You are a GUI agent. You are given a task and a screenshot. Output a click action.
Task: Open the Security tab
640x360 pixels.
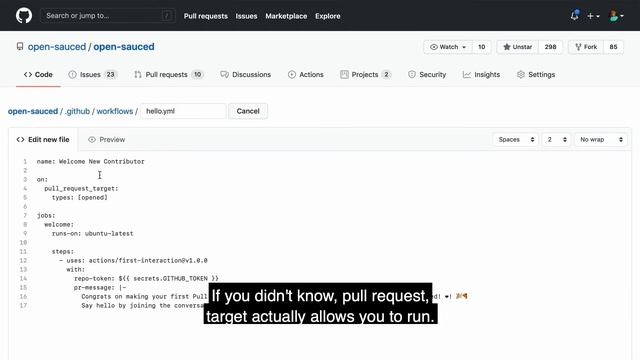pyautogui.click(x=427, y=75)
